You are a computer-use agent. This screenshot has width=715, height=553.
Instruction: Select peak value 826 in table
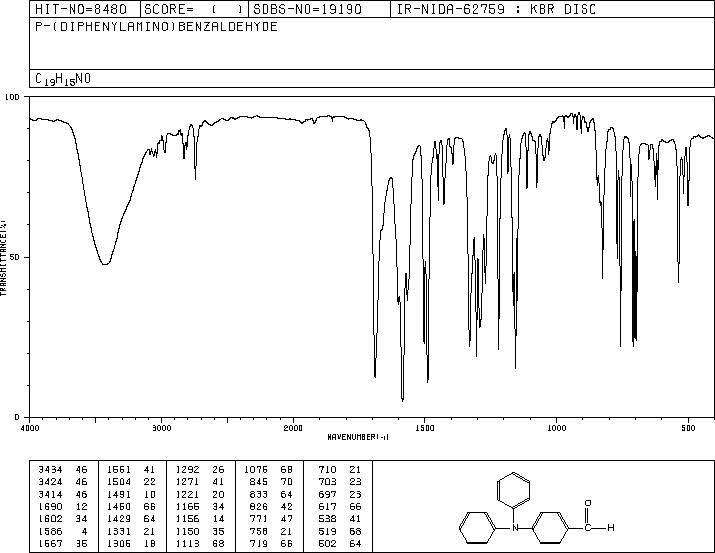[259, 506]
